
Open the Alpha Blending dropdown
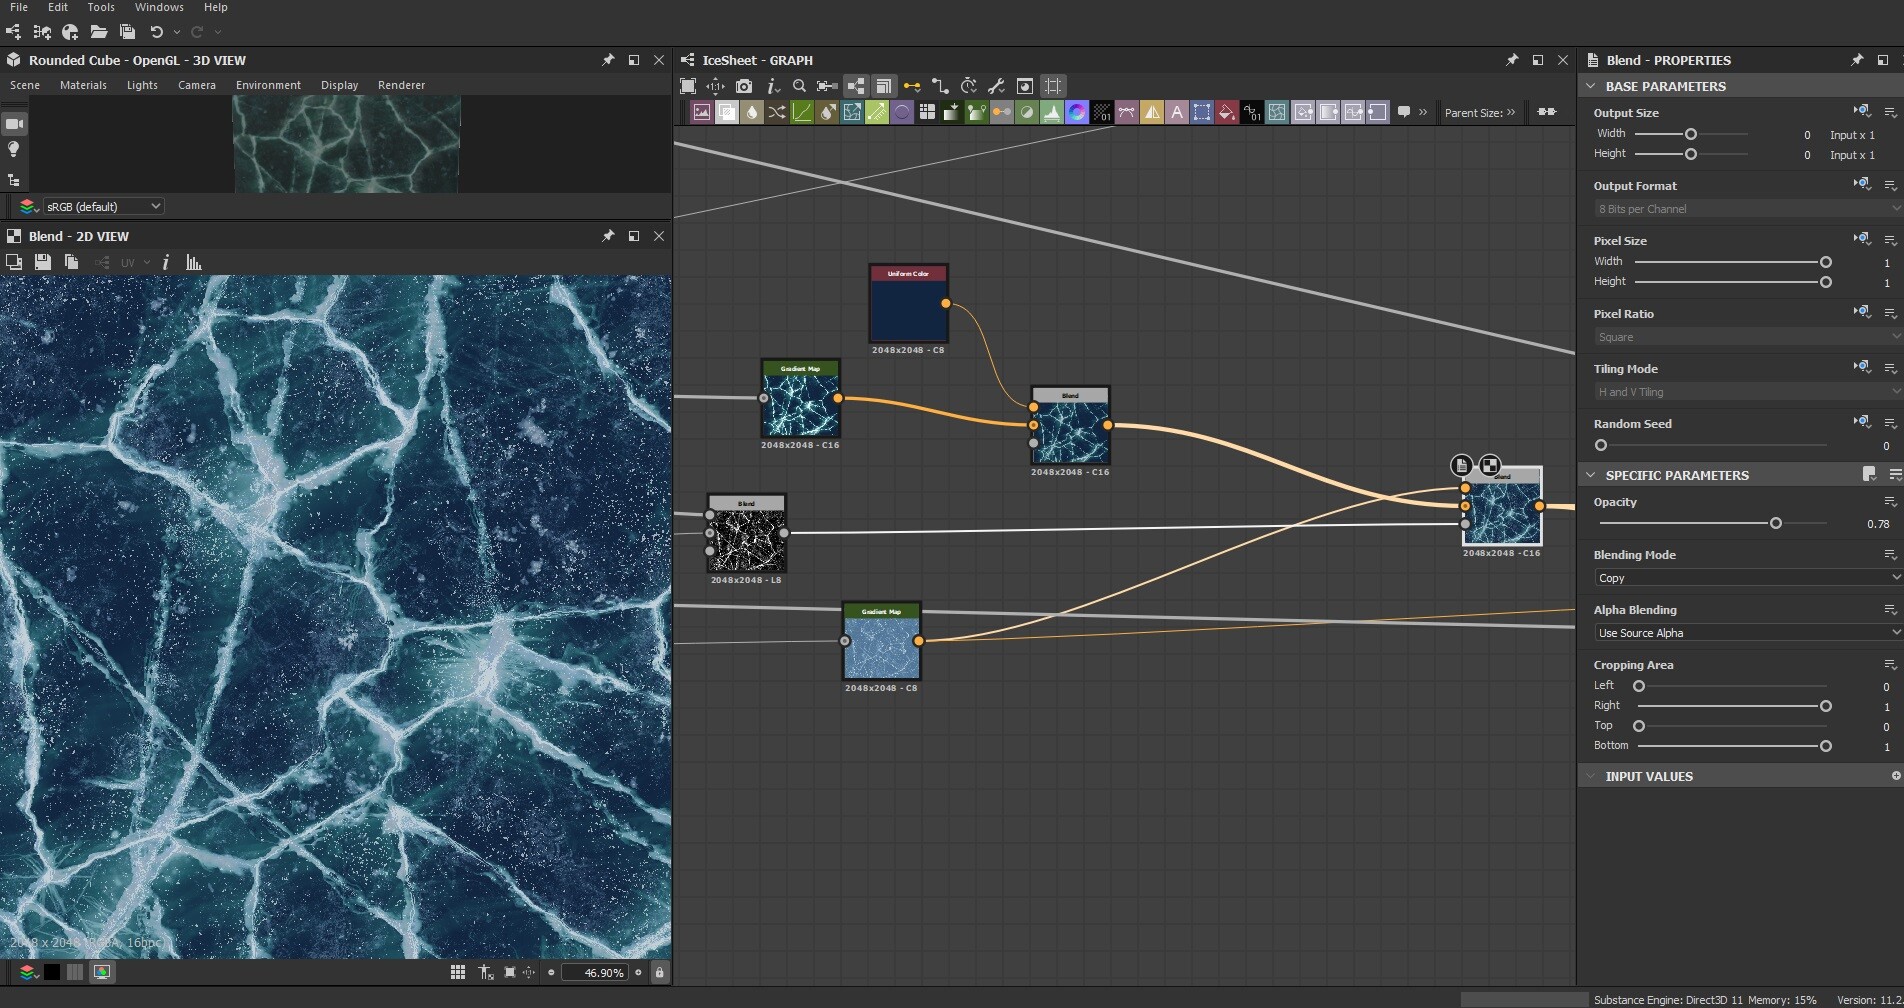(1746, 633)
